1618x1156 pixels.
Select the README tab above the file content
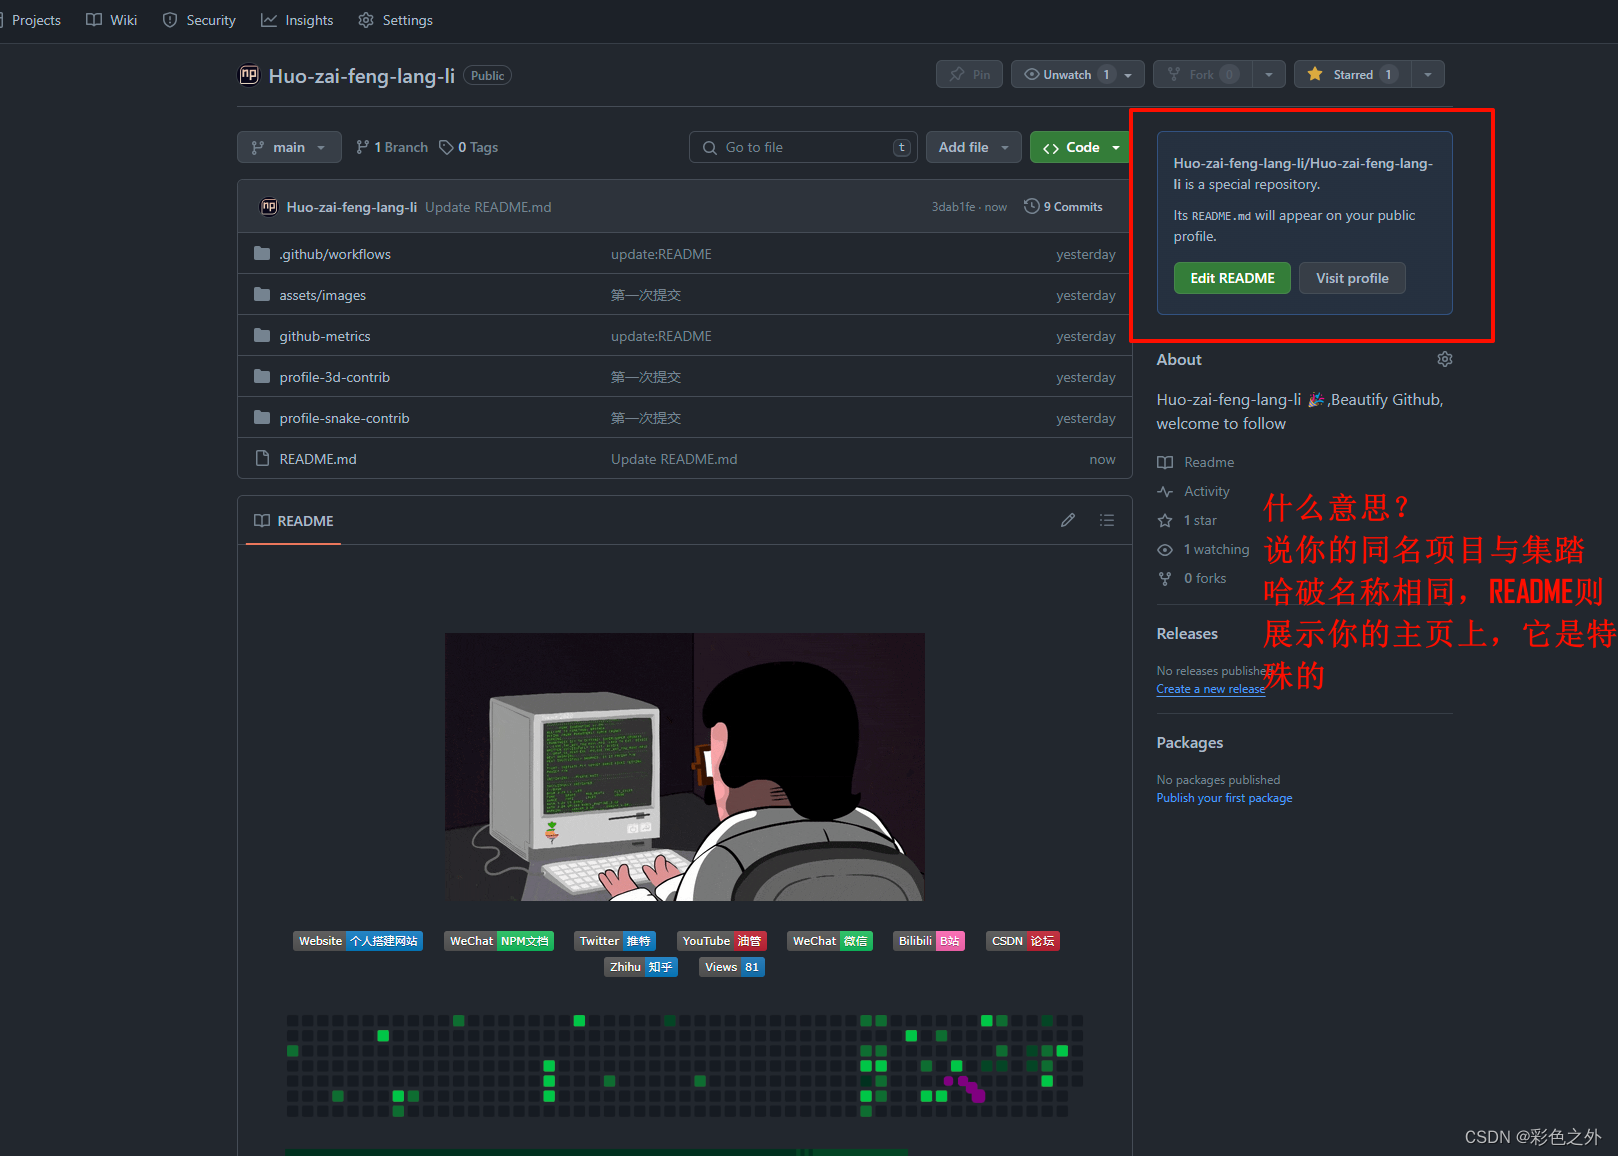point(294,521)
